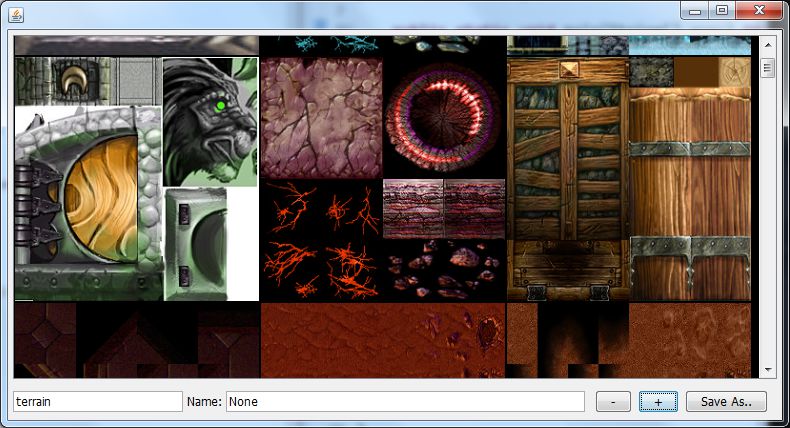Click the terrain filter text field
Viewport: 790px width, 428px height.
click(x=98, y=402)
